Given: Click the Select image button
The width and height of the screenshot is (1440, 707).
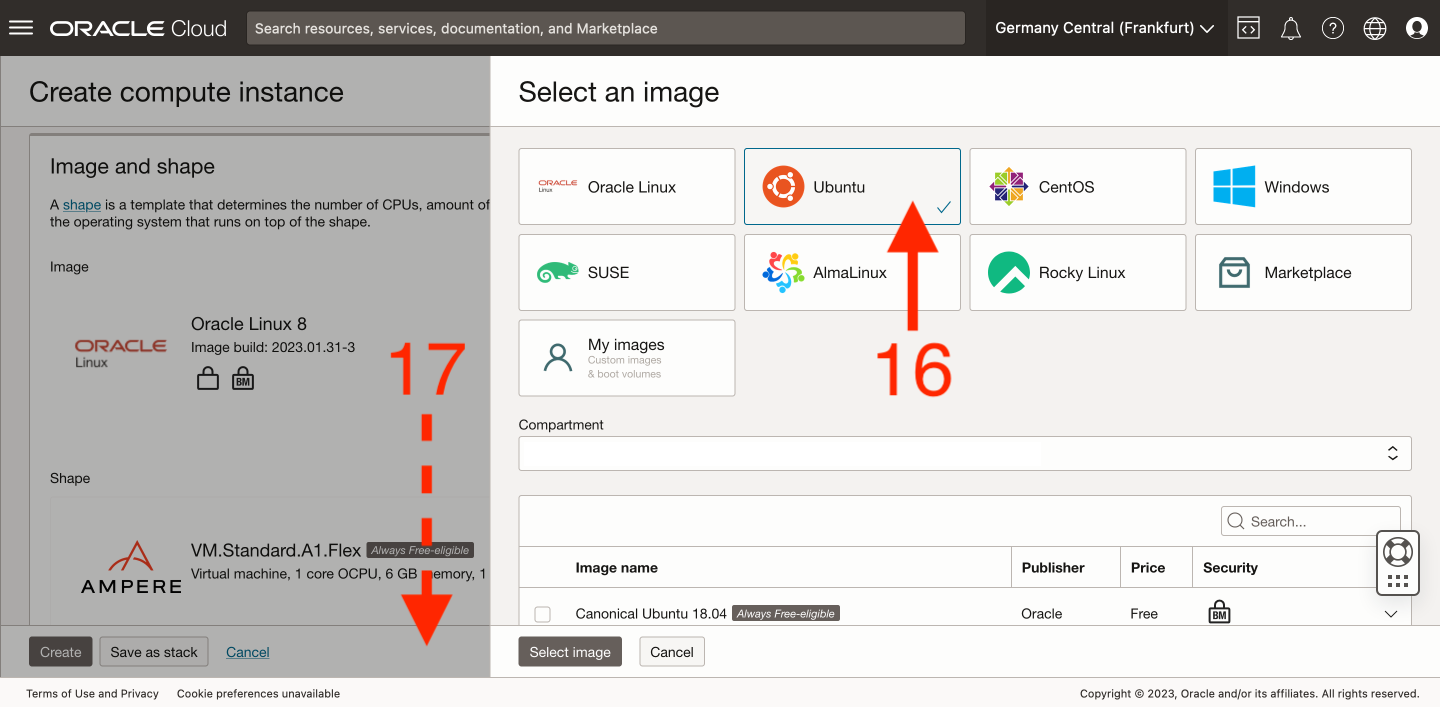Looking at the screenshot, I should tap(570, 652).
